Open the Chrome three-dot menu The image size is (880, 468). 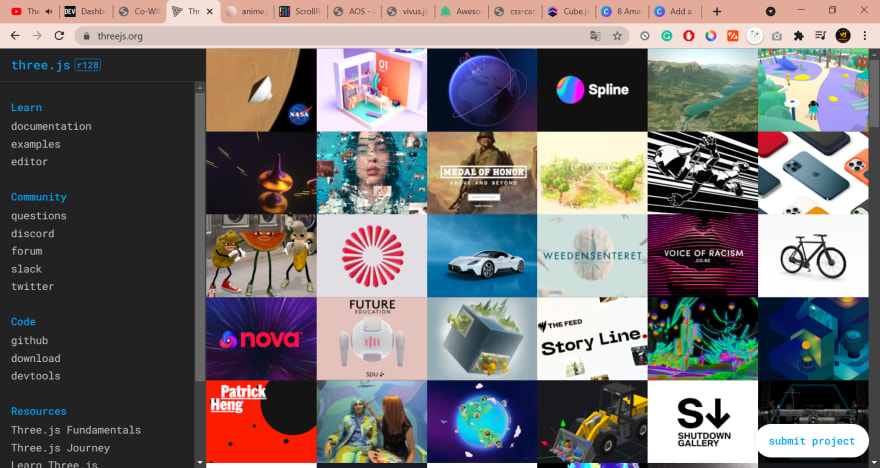coord(865,36)
